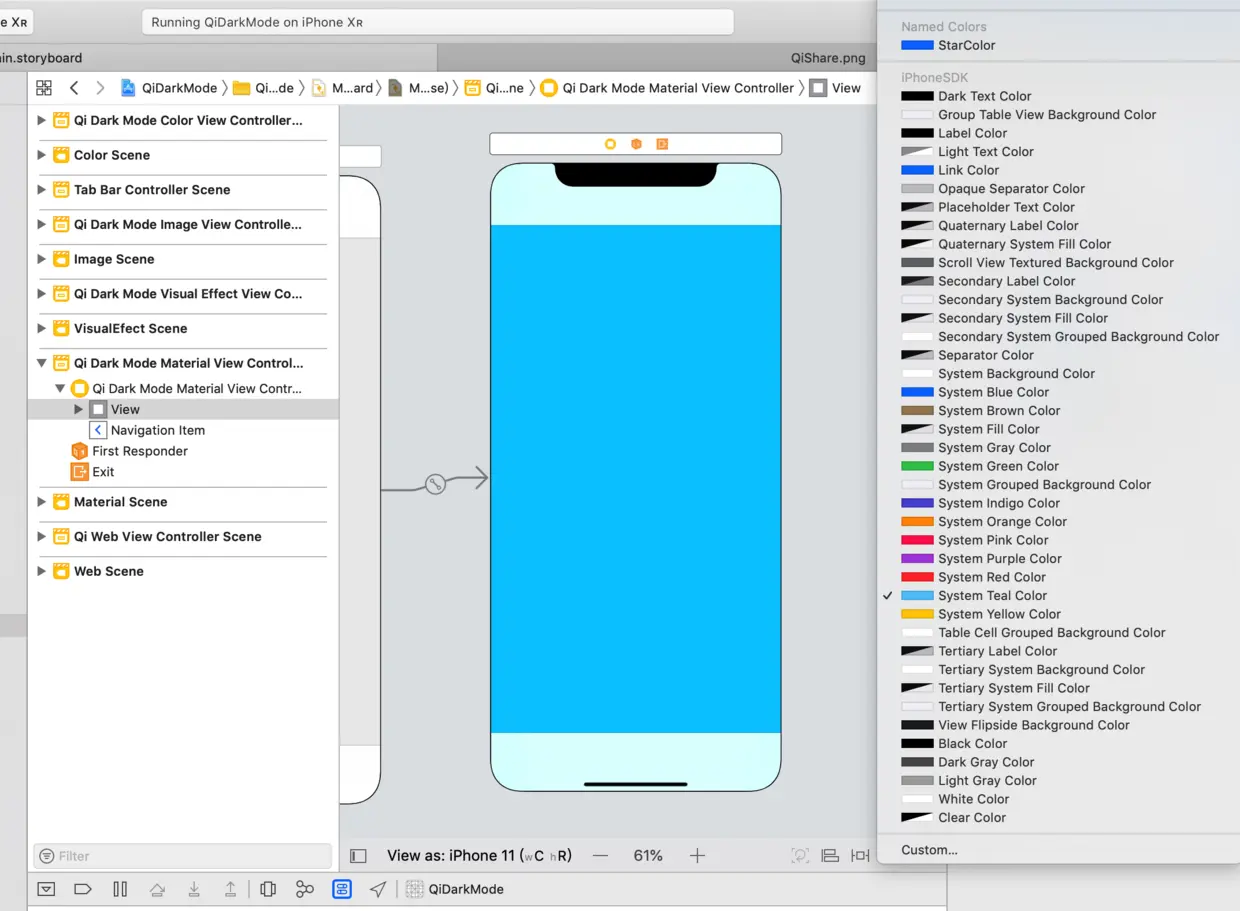This screenshot has height=911, width=1240.
Task: Click Qi Dark Mode Material View Controller breadcrumb
Action: 667,88
